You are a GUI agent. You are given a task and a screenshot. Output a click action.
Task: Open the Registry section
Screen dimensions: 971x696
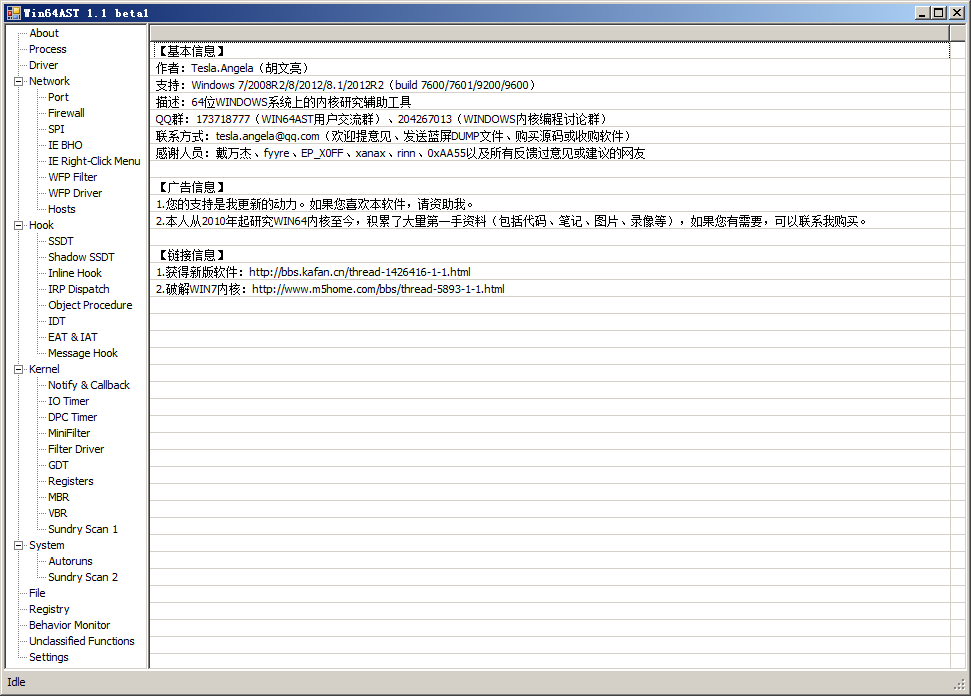(49, 609)
